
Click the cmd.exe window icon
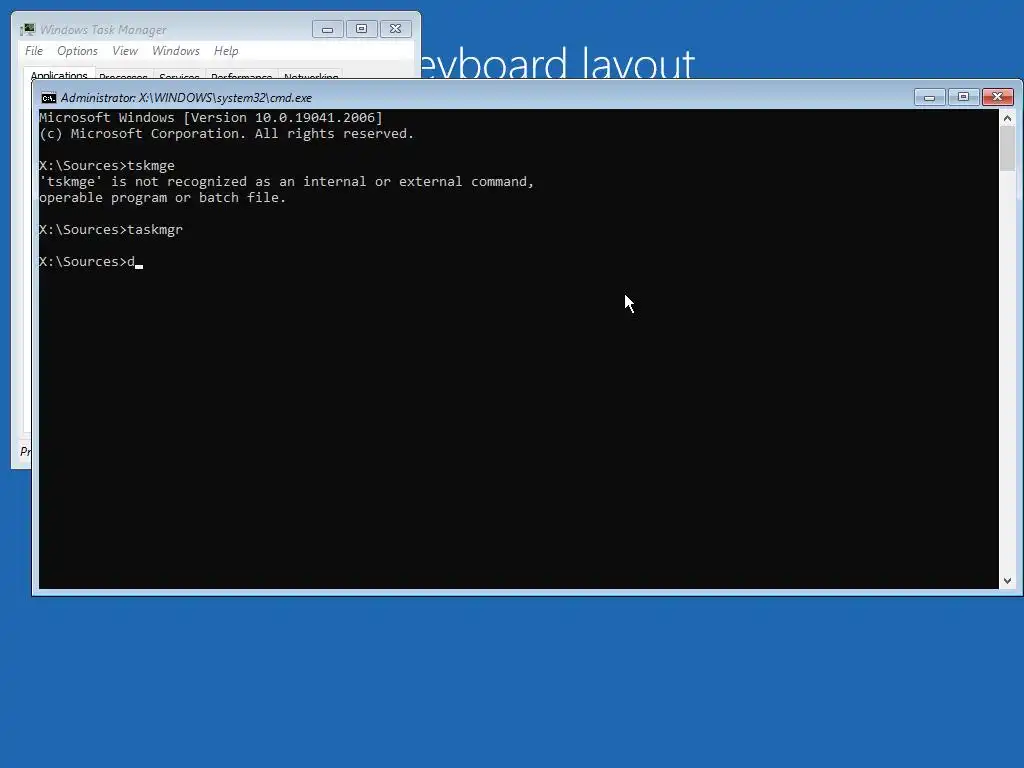(x=48, y=98)
